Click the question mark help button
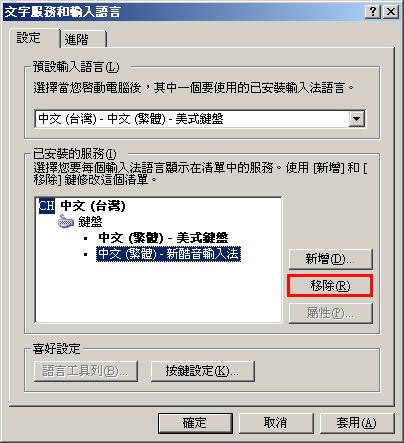 (x=373, y=12)
